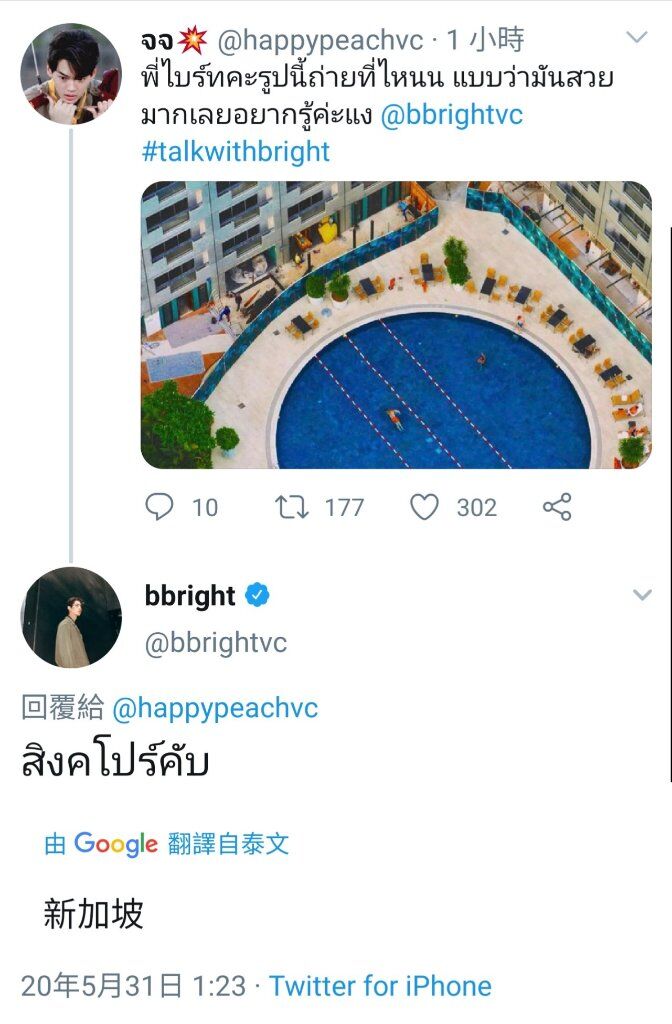Open the #talkwithbright hashtag
Screen dimensions: 672x1024
pos(235,151)
